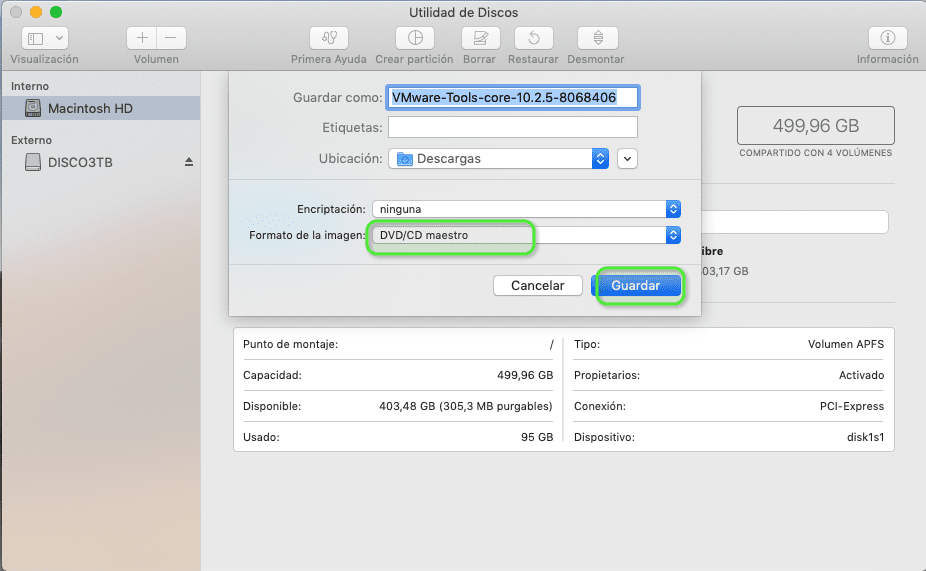926x571 pixels.
Task: Click the Primera Ayuda first aid icon
Action: pyautogui.click(x=329, y=38)
